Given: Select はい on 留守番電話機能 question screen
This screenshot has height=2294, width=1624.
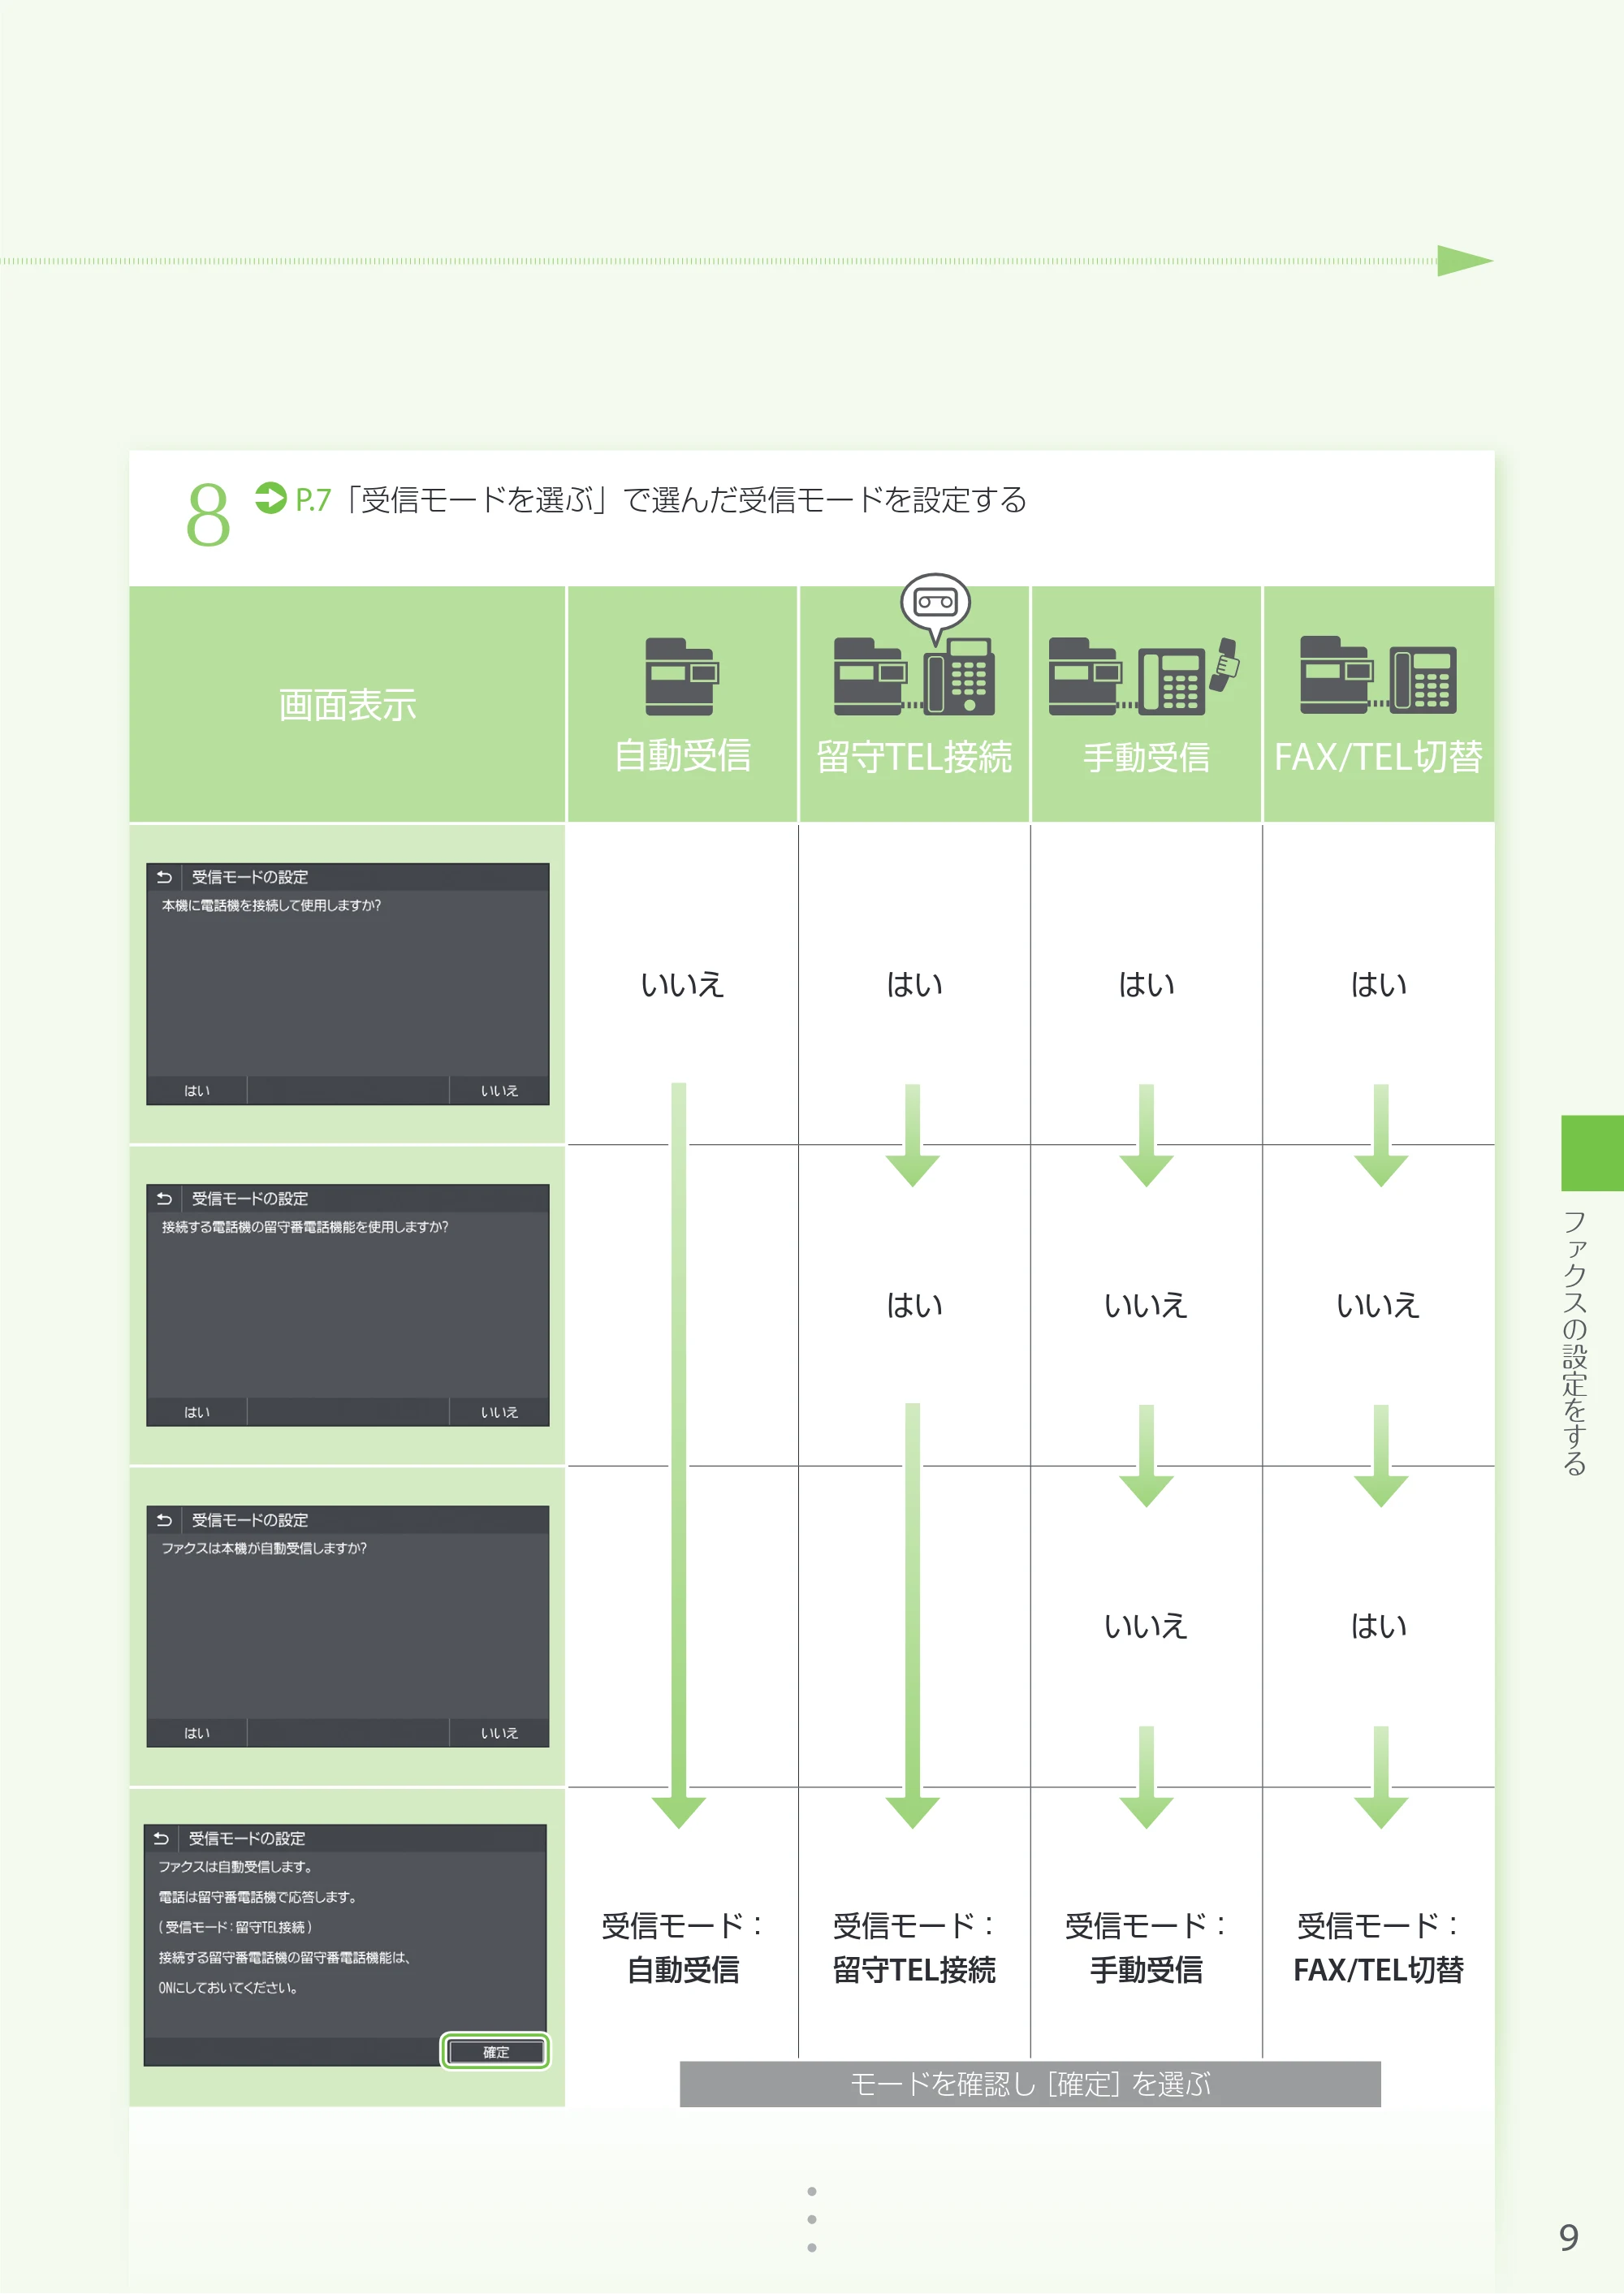Looking at the screenshot, I should (x=197, y=1411).
